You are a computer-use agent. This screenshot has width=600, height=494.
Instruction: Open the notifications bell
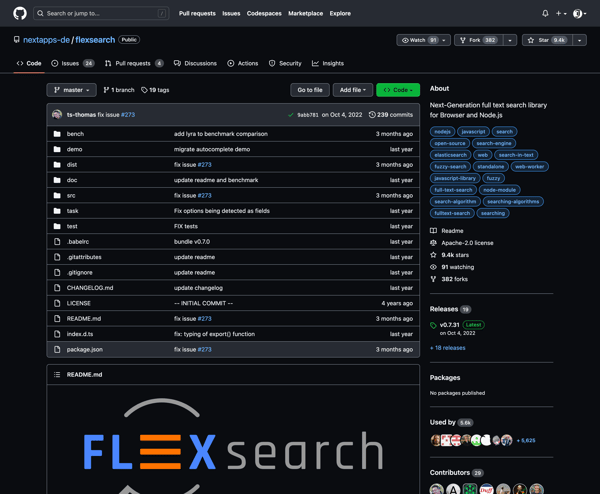click(x=545, y=13)
